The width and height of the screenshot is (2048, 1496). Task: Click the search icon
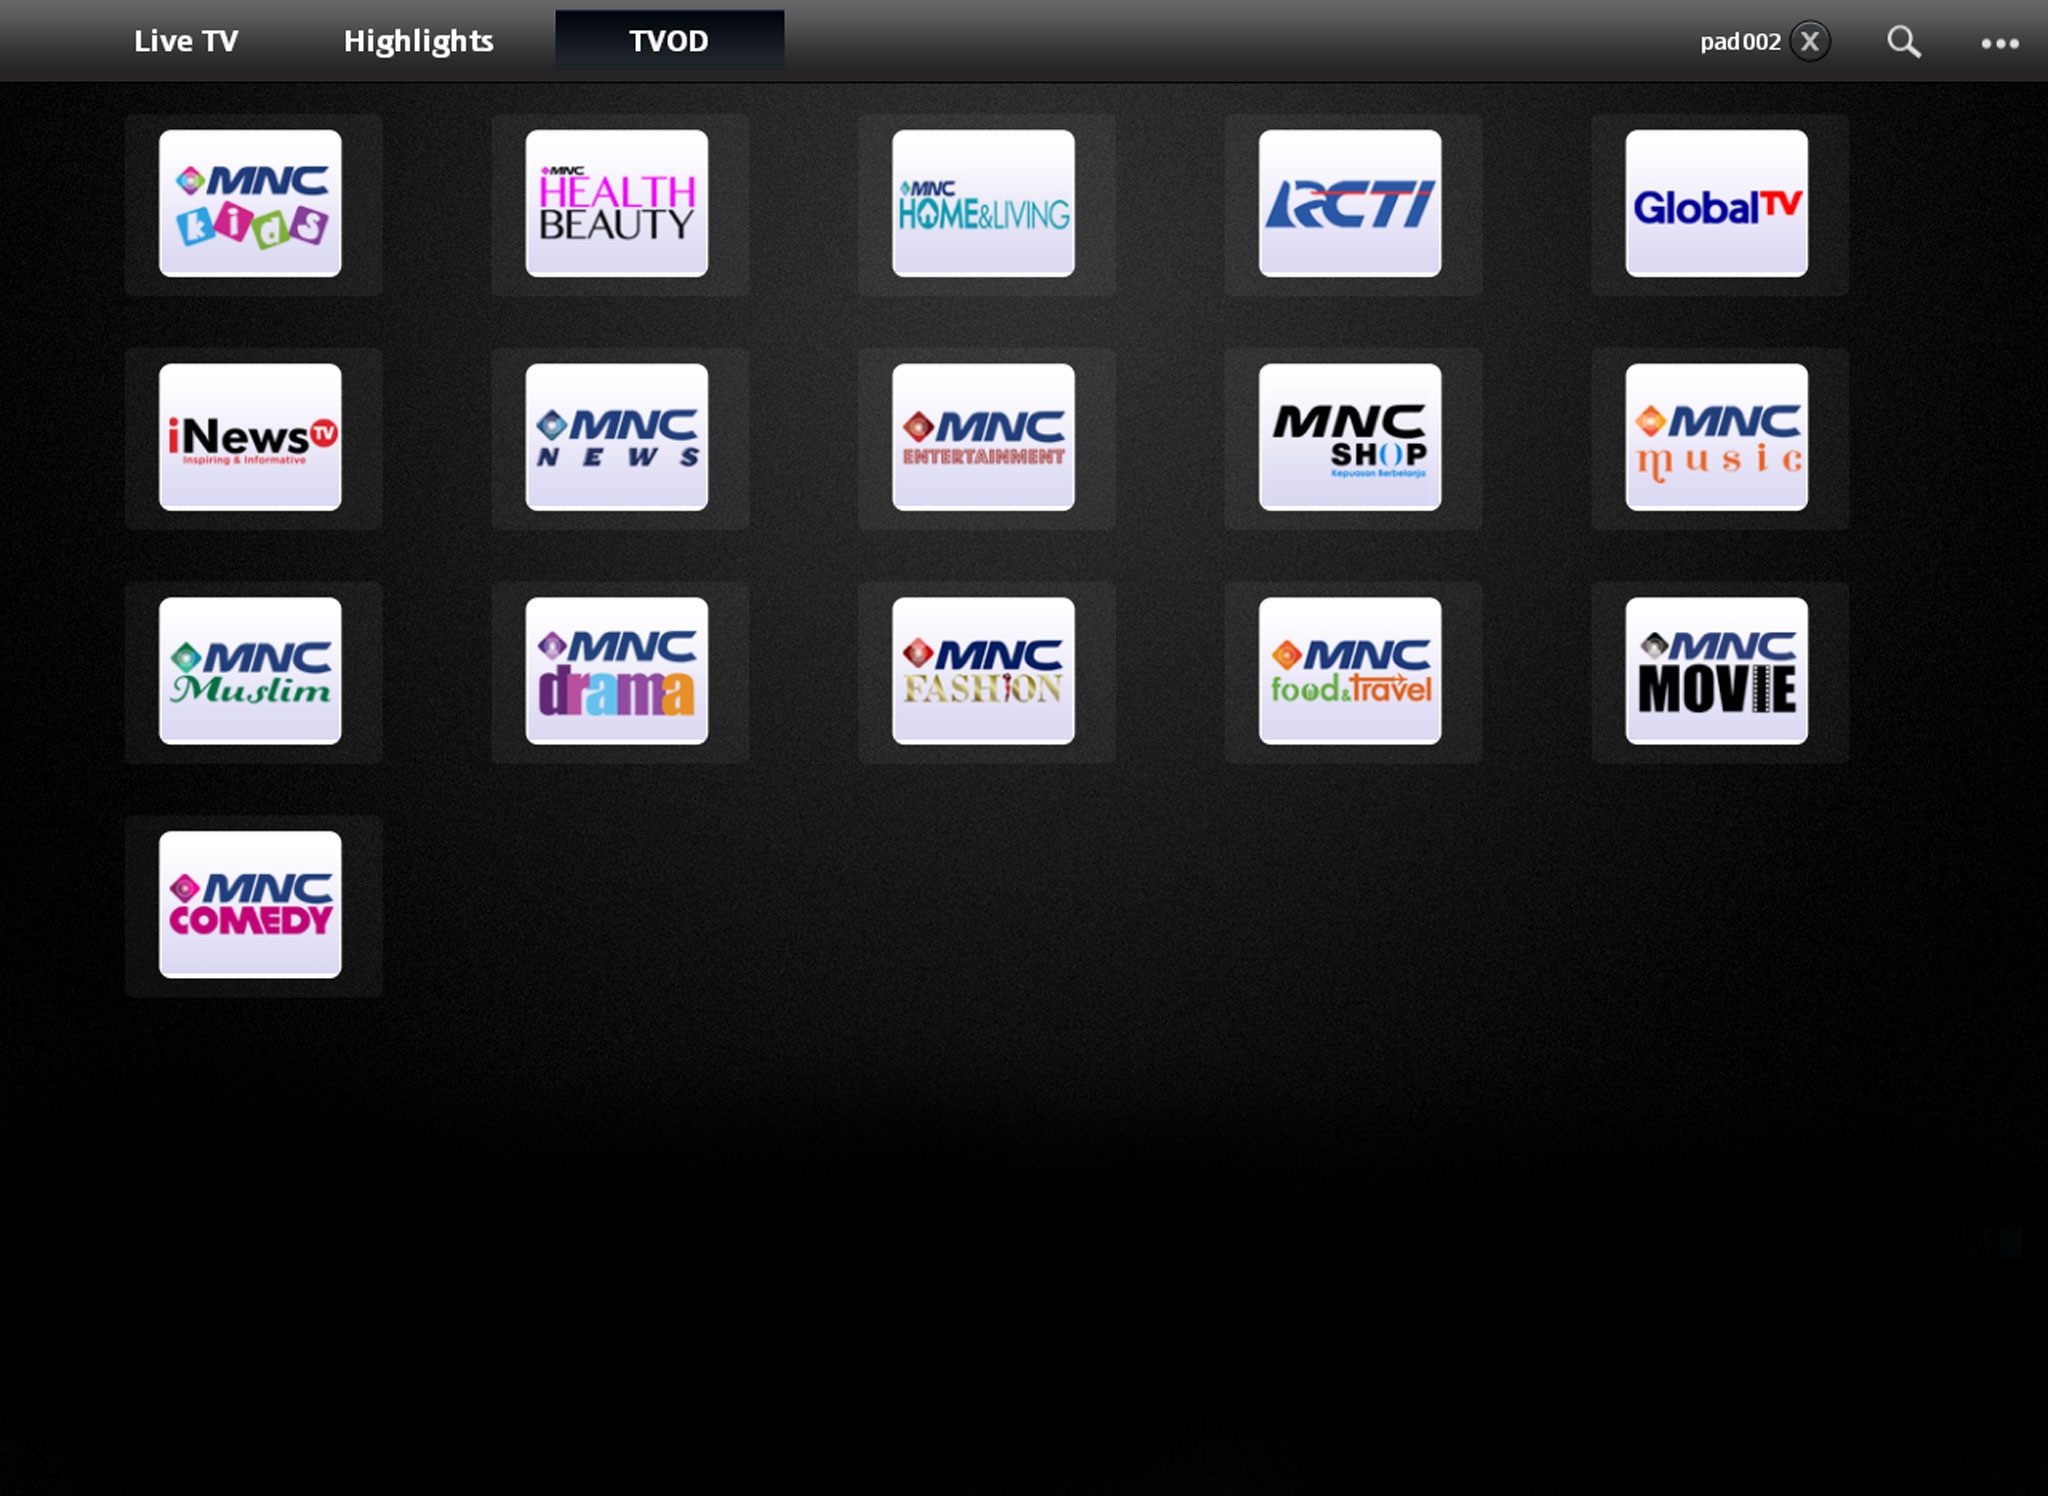(1903, 40)
